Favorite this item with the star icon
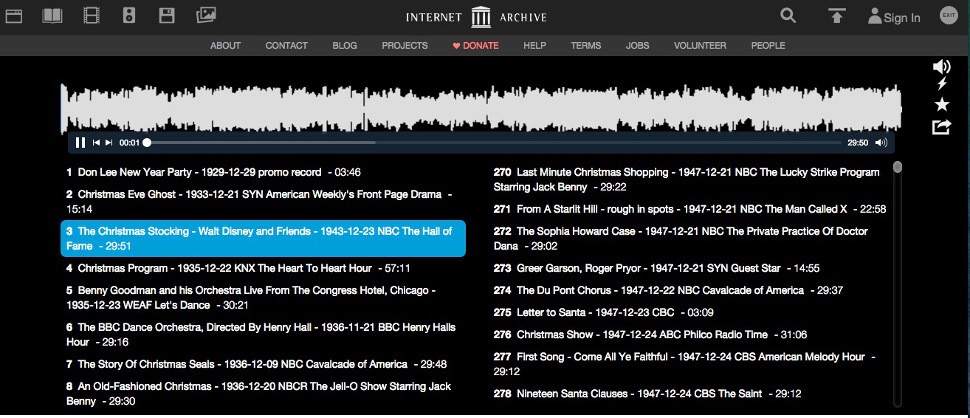This screenshot has height=418, width=970. [x=942, y=104]
